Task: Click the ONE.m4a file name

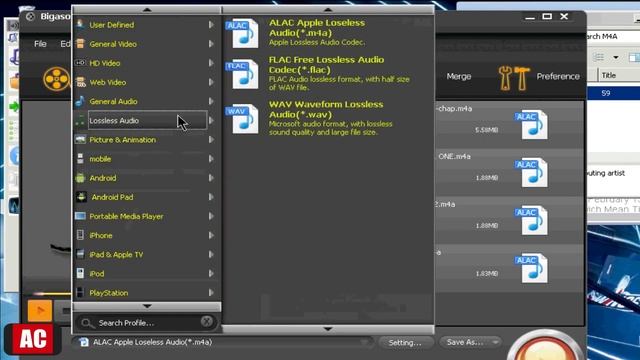Action: (454, 156)
